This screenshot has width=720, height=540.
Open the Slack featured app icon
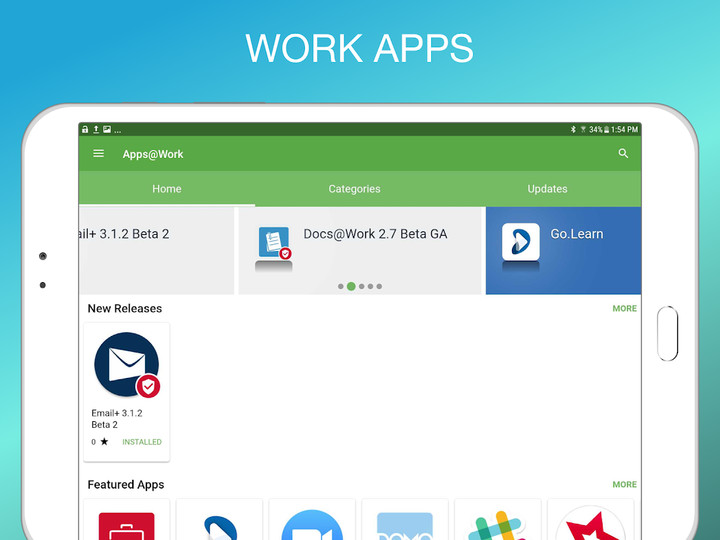click(x=497, y=526)
